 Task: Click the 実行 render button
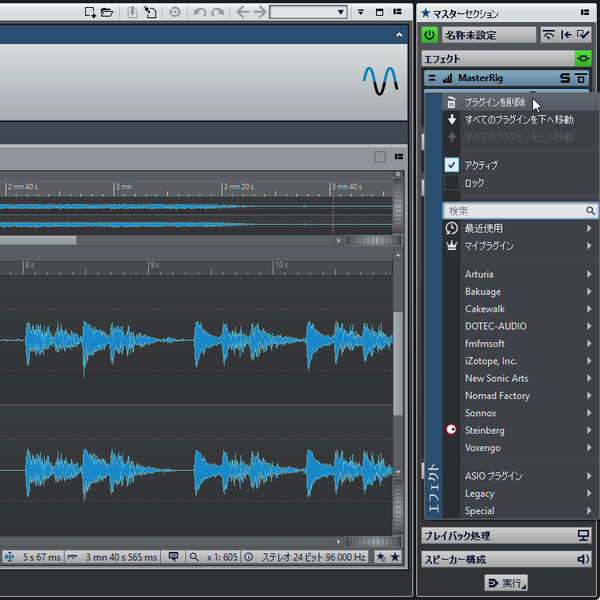pos(506,583)
